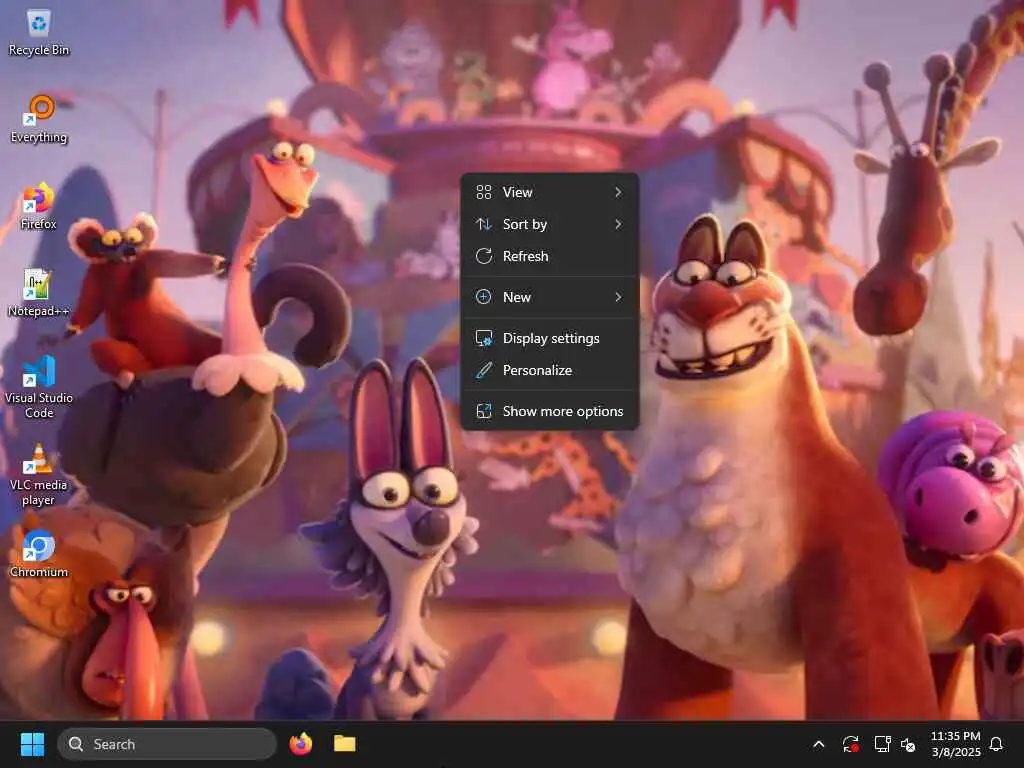The width and height of the screenshot is (1024, 768).
Task: Expand the chevron beside Sort by
Action: point(618,224)
